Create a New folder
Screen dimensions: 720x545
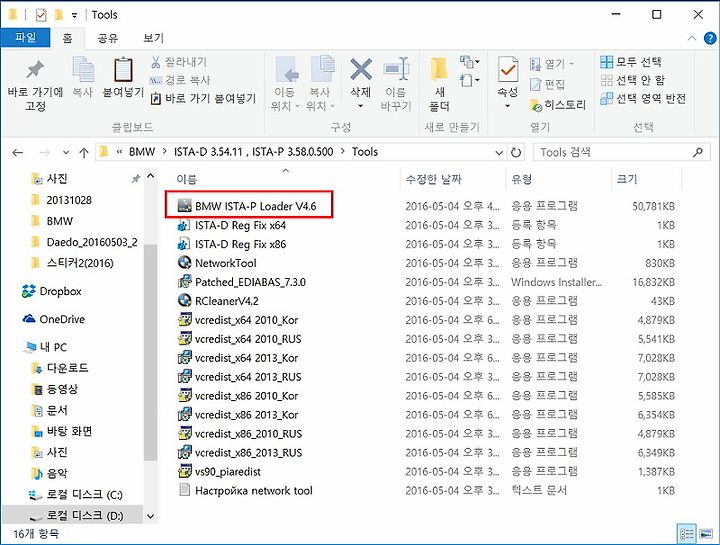439,84
